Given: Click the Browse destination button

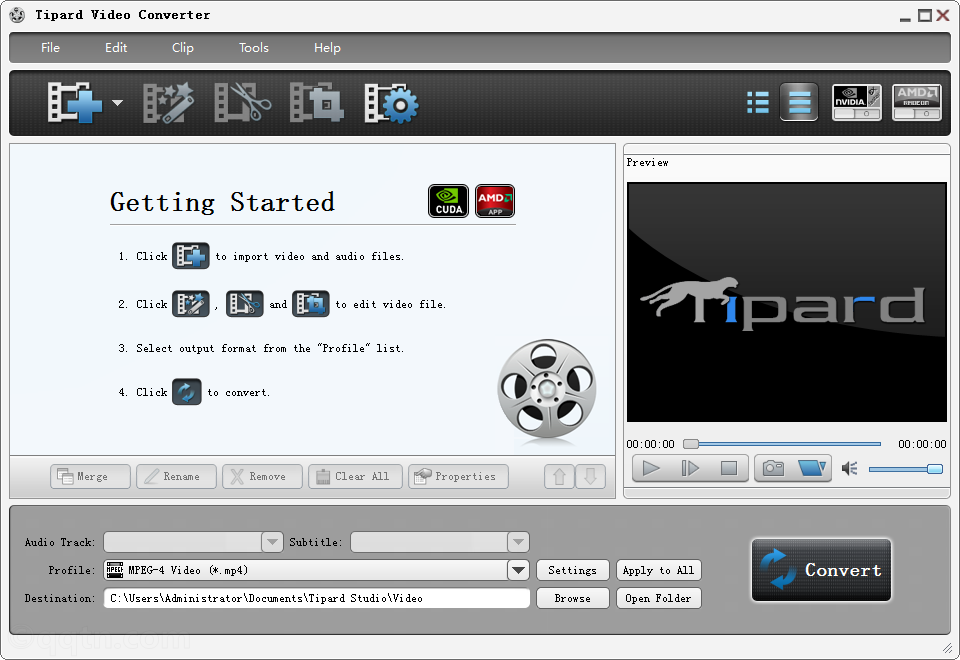Looking at the screenshot, I should coord(572,598).
